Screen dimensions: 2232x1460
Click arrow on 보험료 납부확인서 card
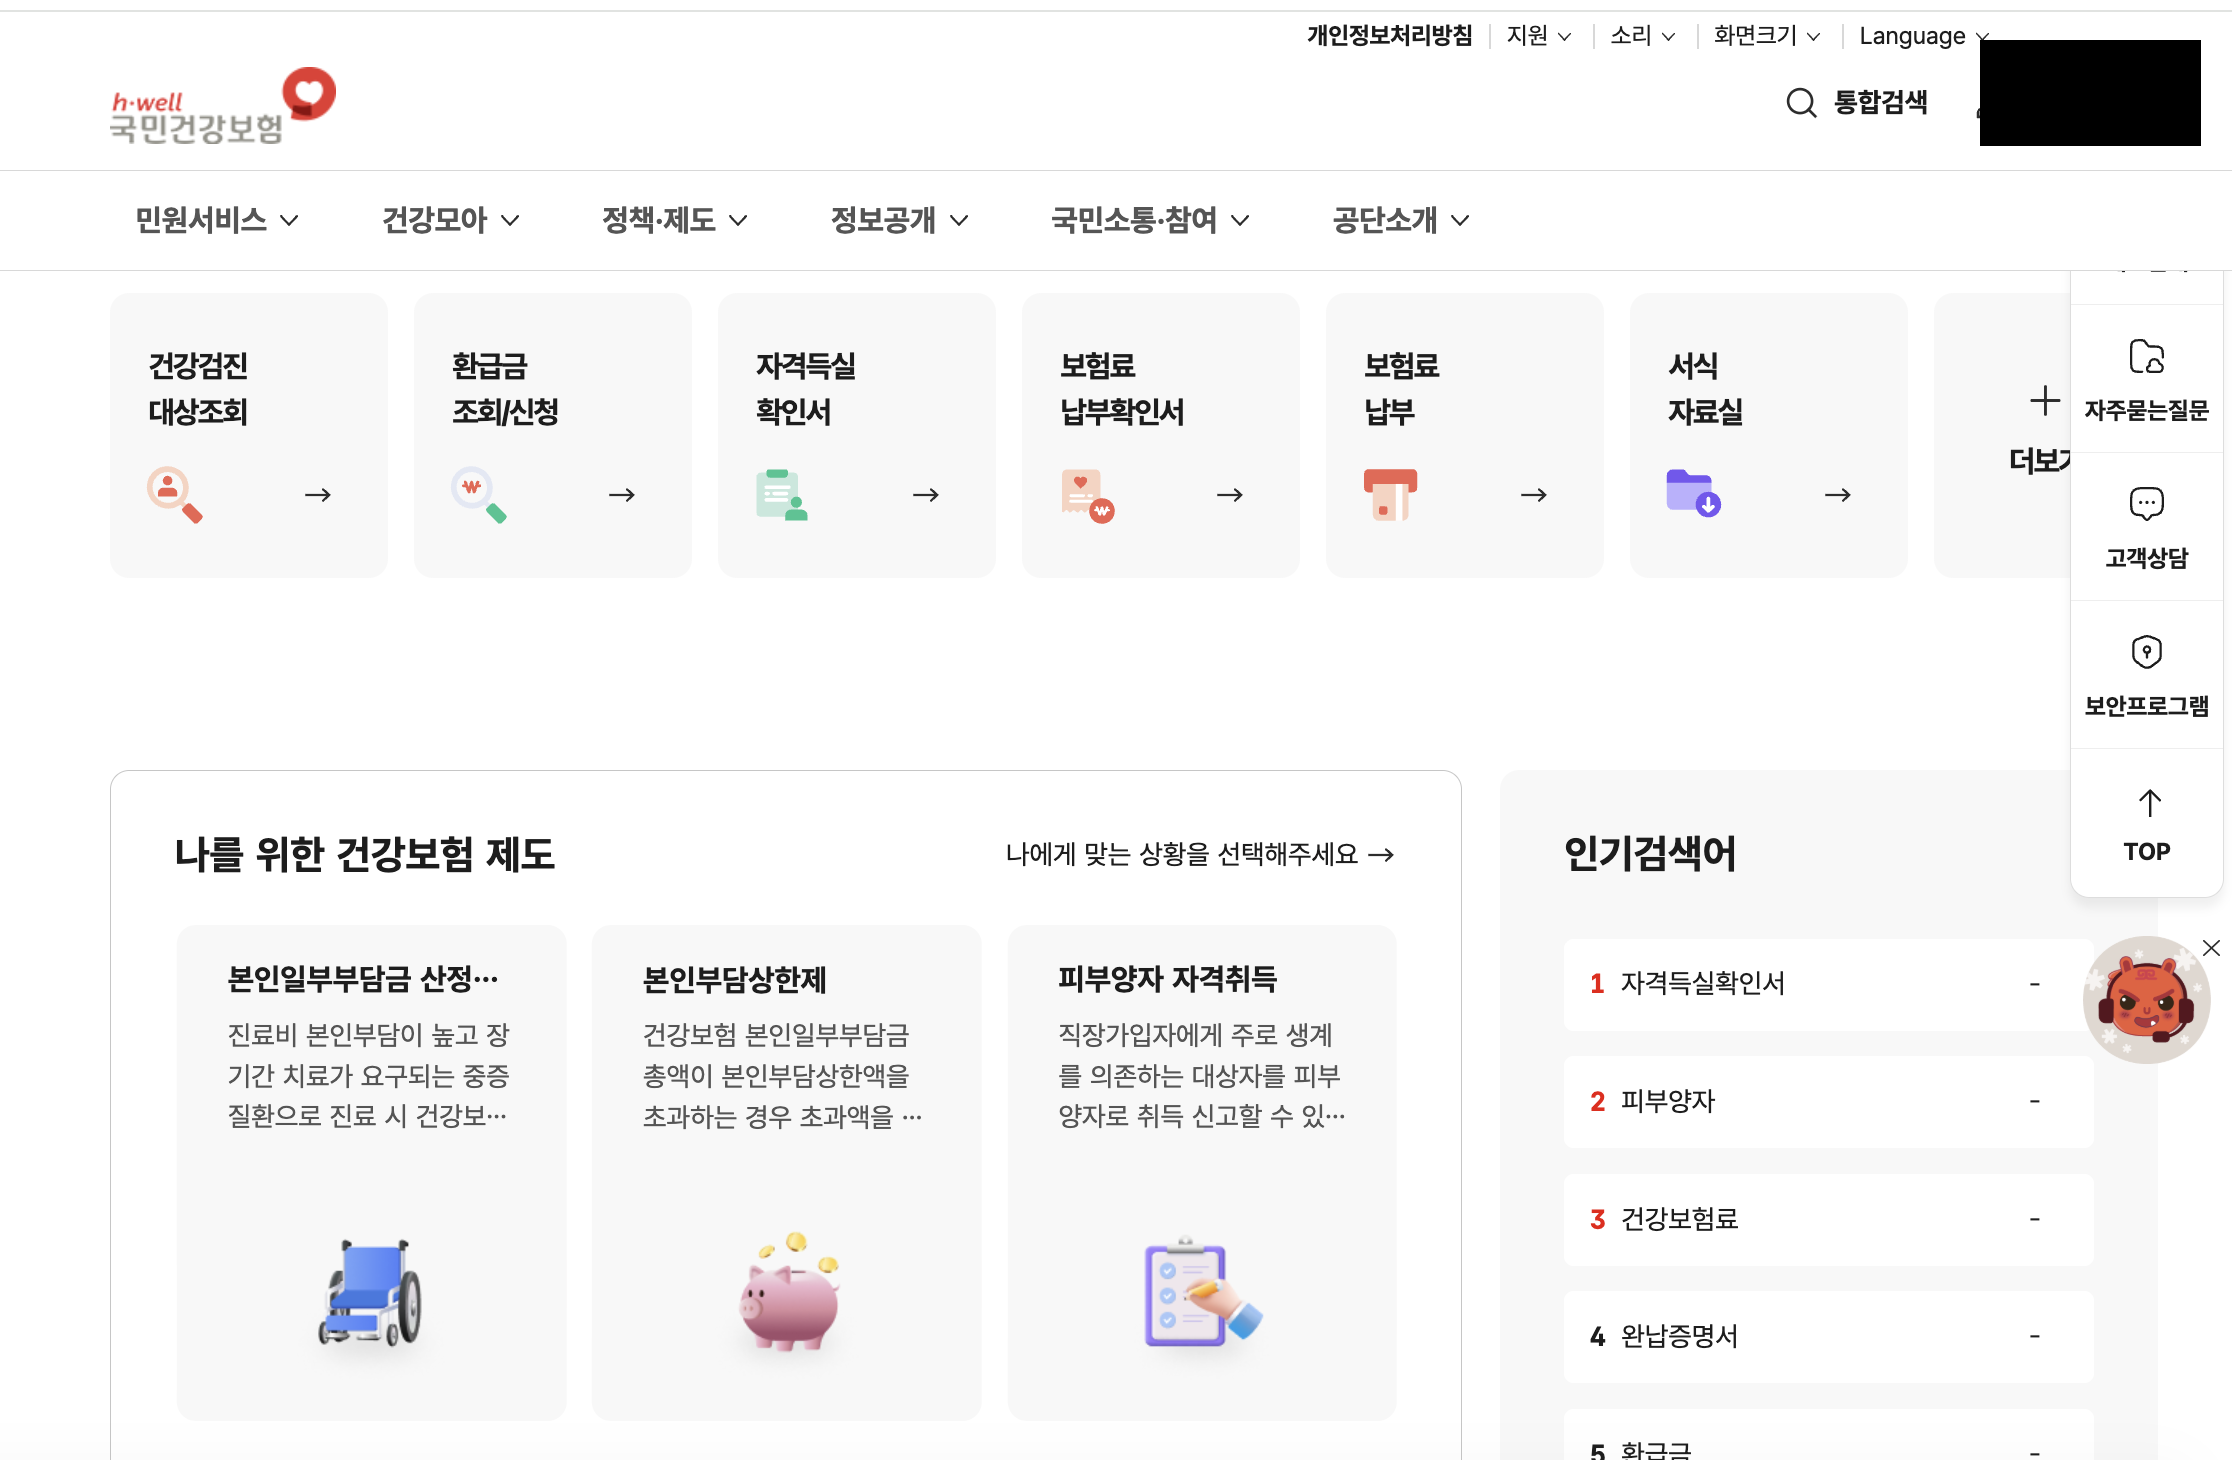1230,495
